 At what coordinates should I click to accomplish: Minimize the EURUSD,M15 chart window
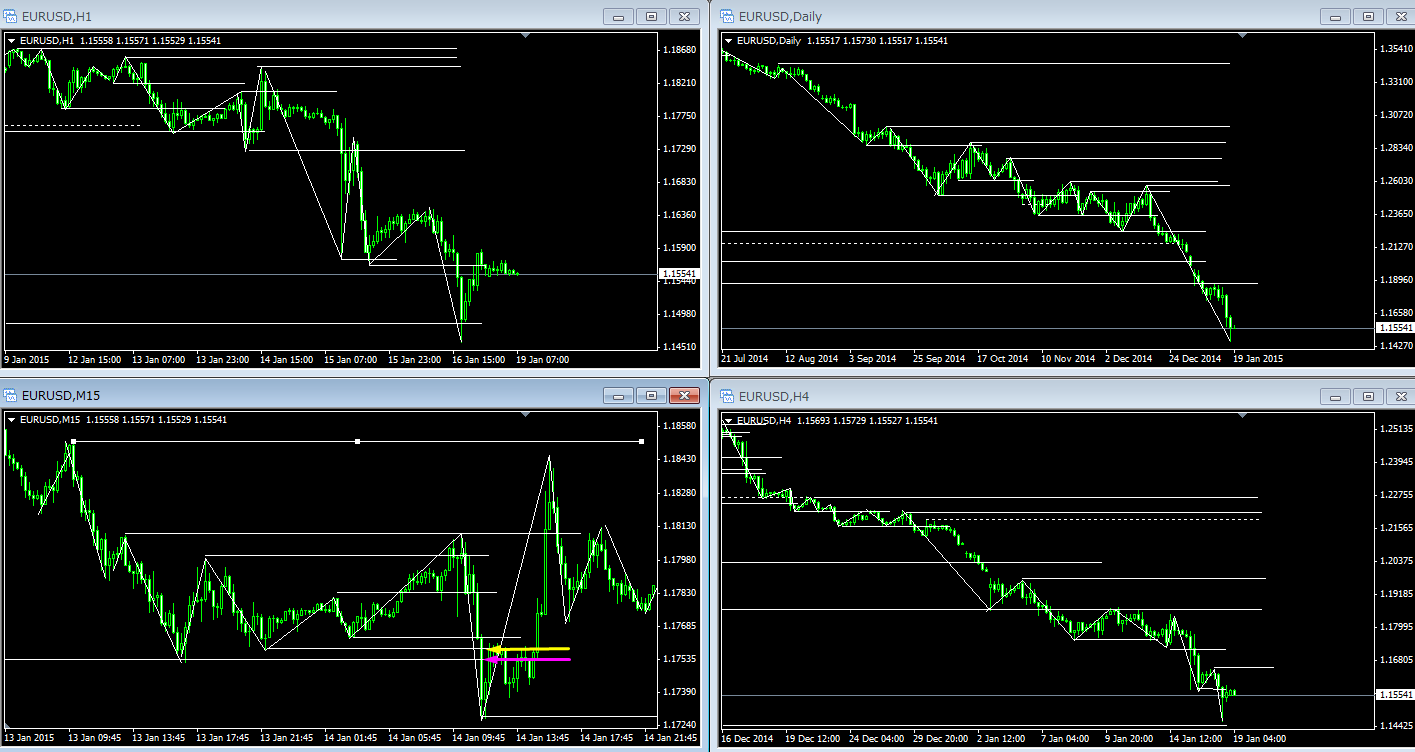619,395
